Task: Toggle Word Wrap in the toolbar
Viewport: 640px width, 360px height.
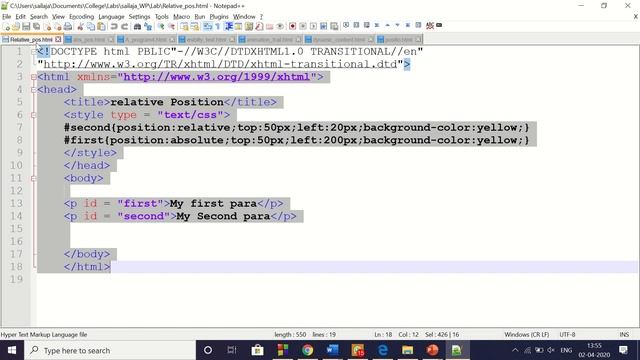Action: [207, 27]
